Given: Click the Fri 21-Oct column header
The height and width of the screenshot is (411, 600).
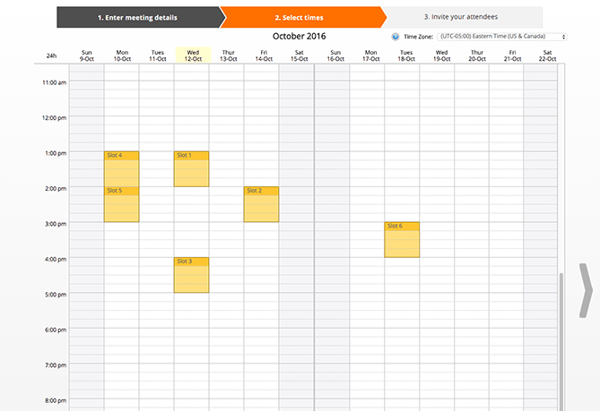Looking at the screenshot, I should coord(512,55).
